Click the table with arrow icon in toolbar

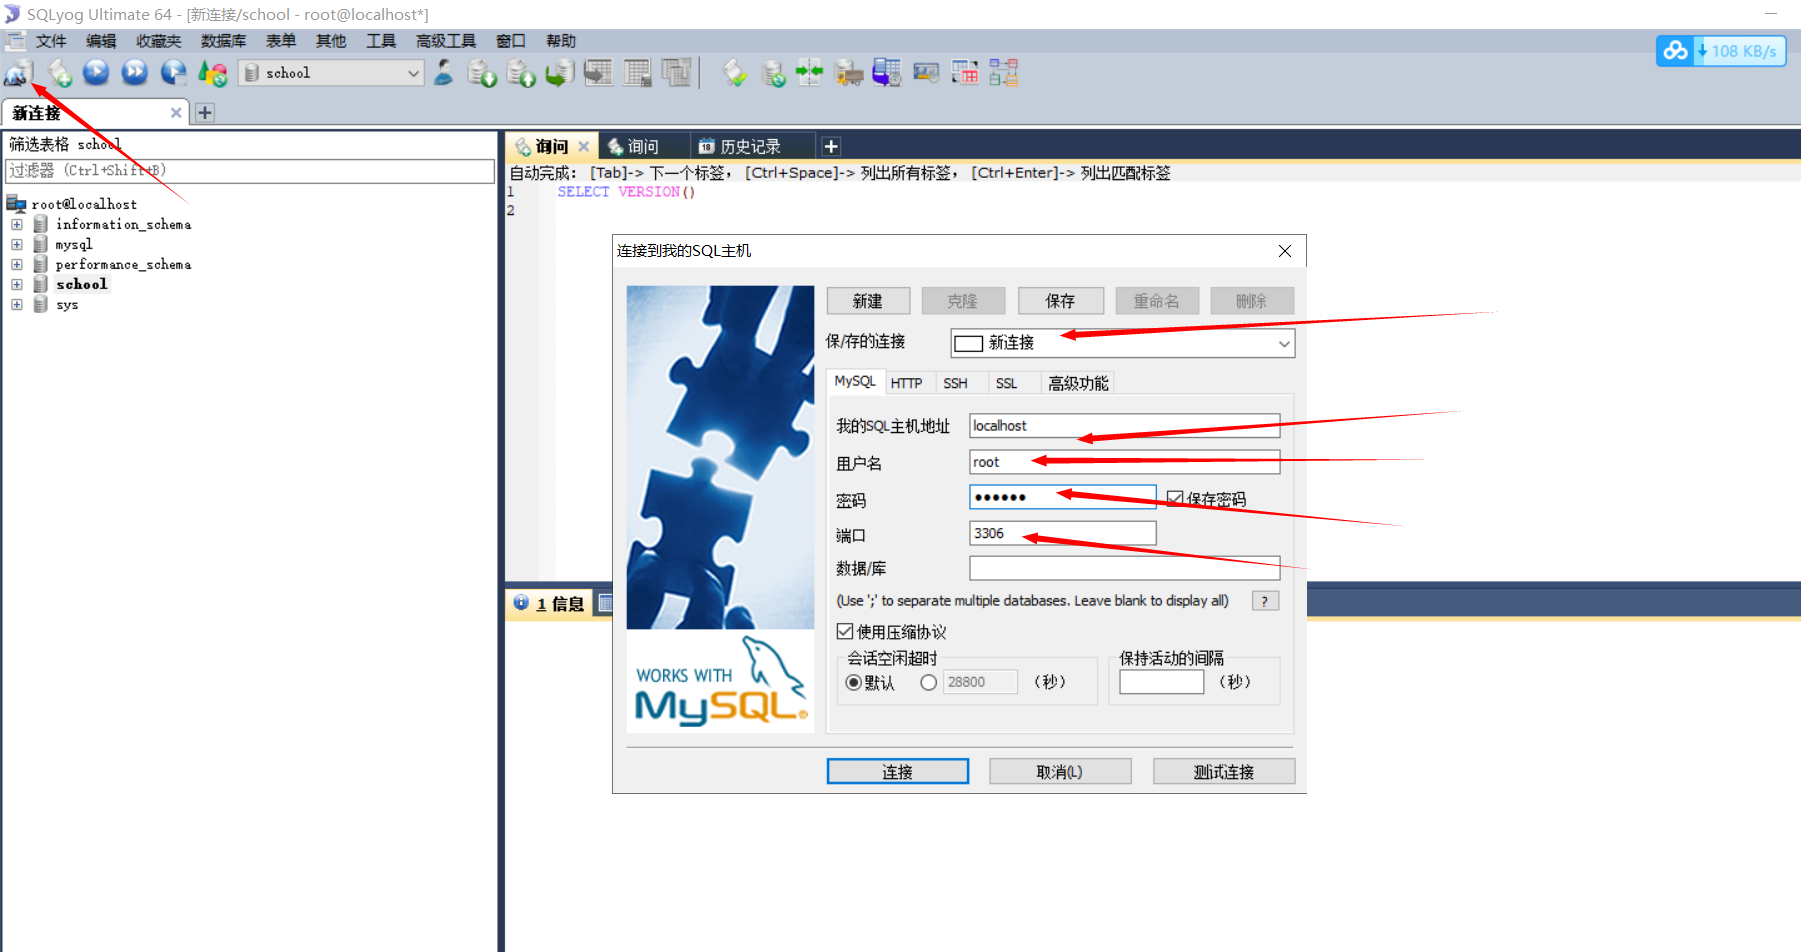(x=598, y=73)
